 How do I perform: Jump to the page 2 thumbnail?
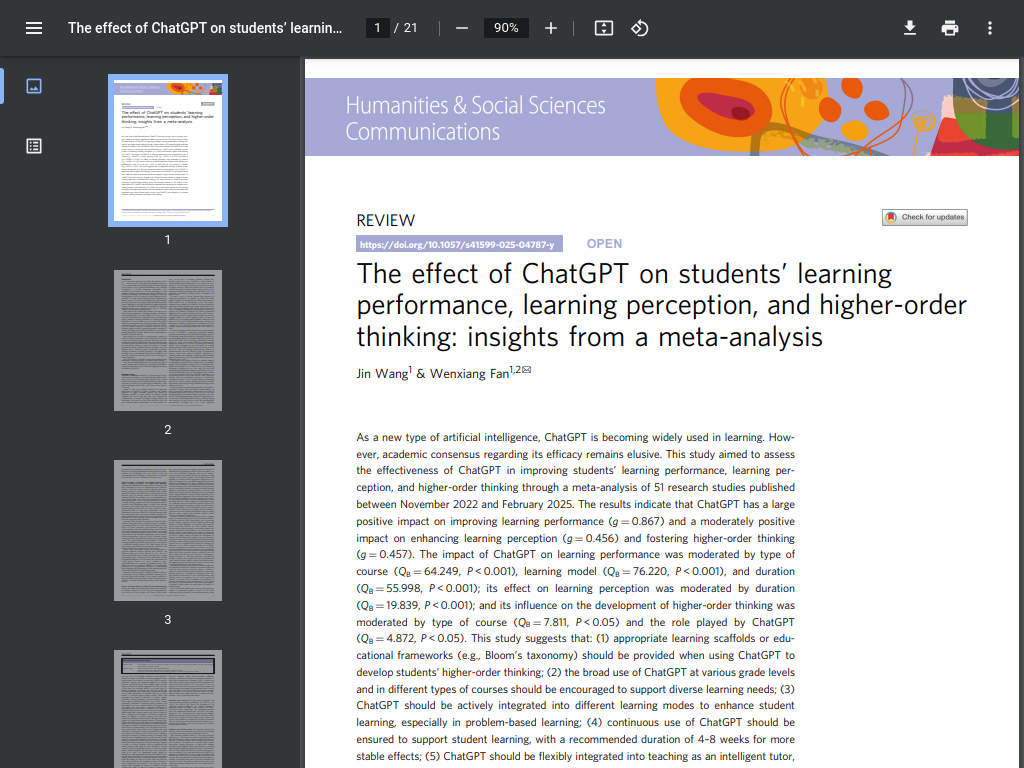[x=168, y=340]
